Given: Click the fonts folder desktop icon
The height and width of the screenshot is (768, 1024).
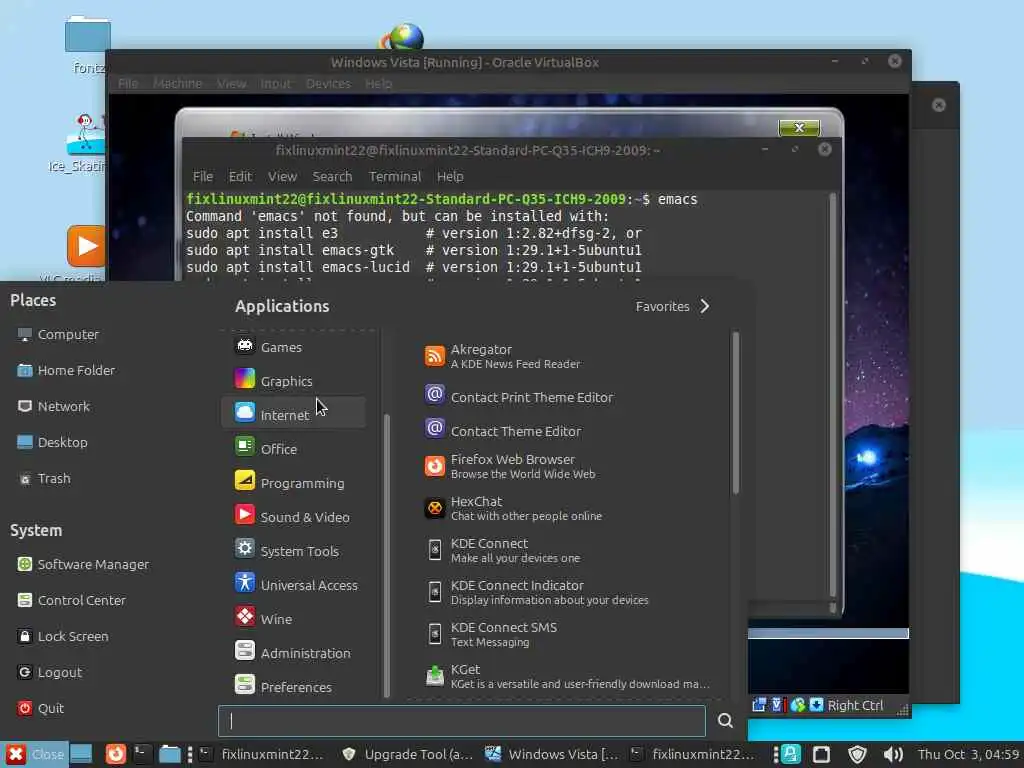Looking at the screenshot, I should coord(88,34).
